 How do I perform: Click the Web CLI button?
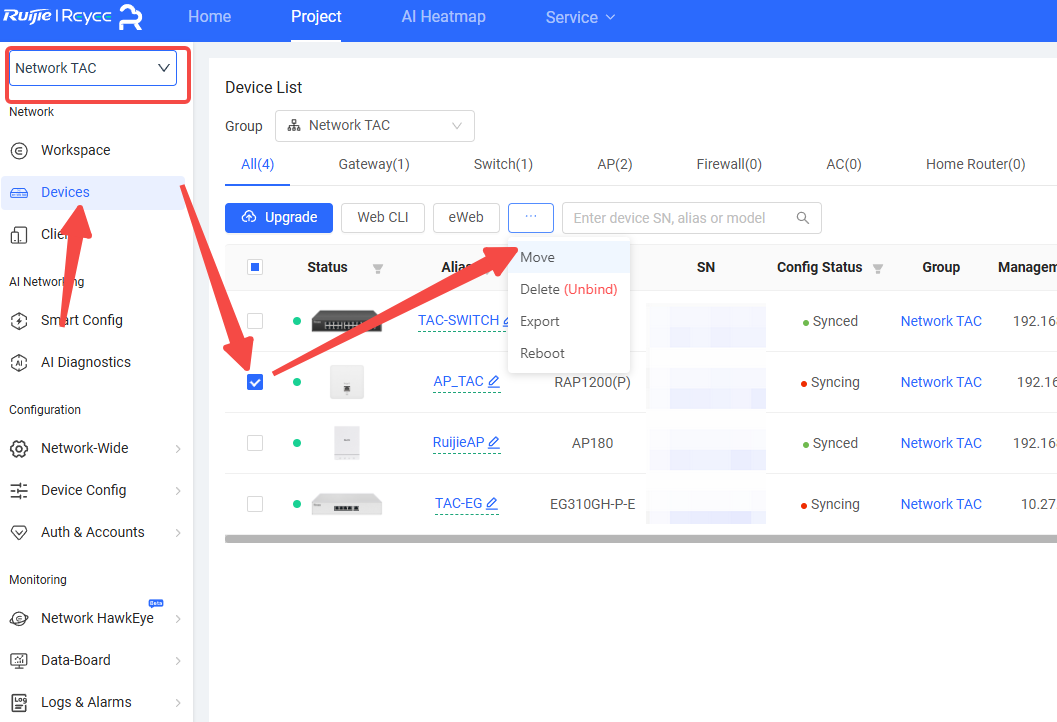(x=383, y=218)
